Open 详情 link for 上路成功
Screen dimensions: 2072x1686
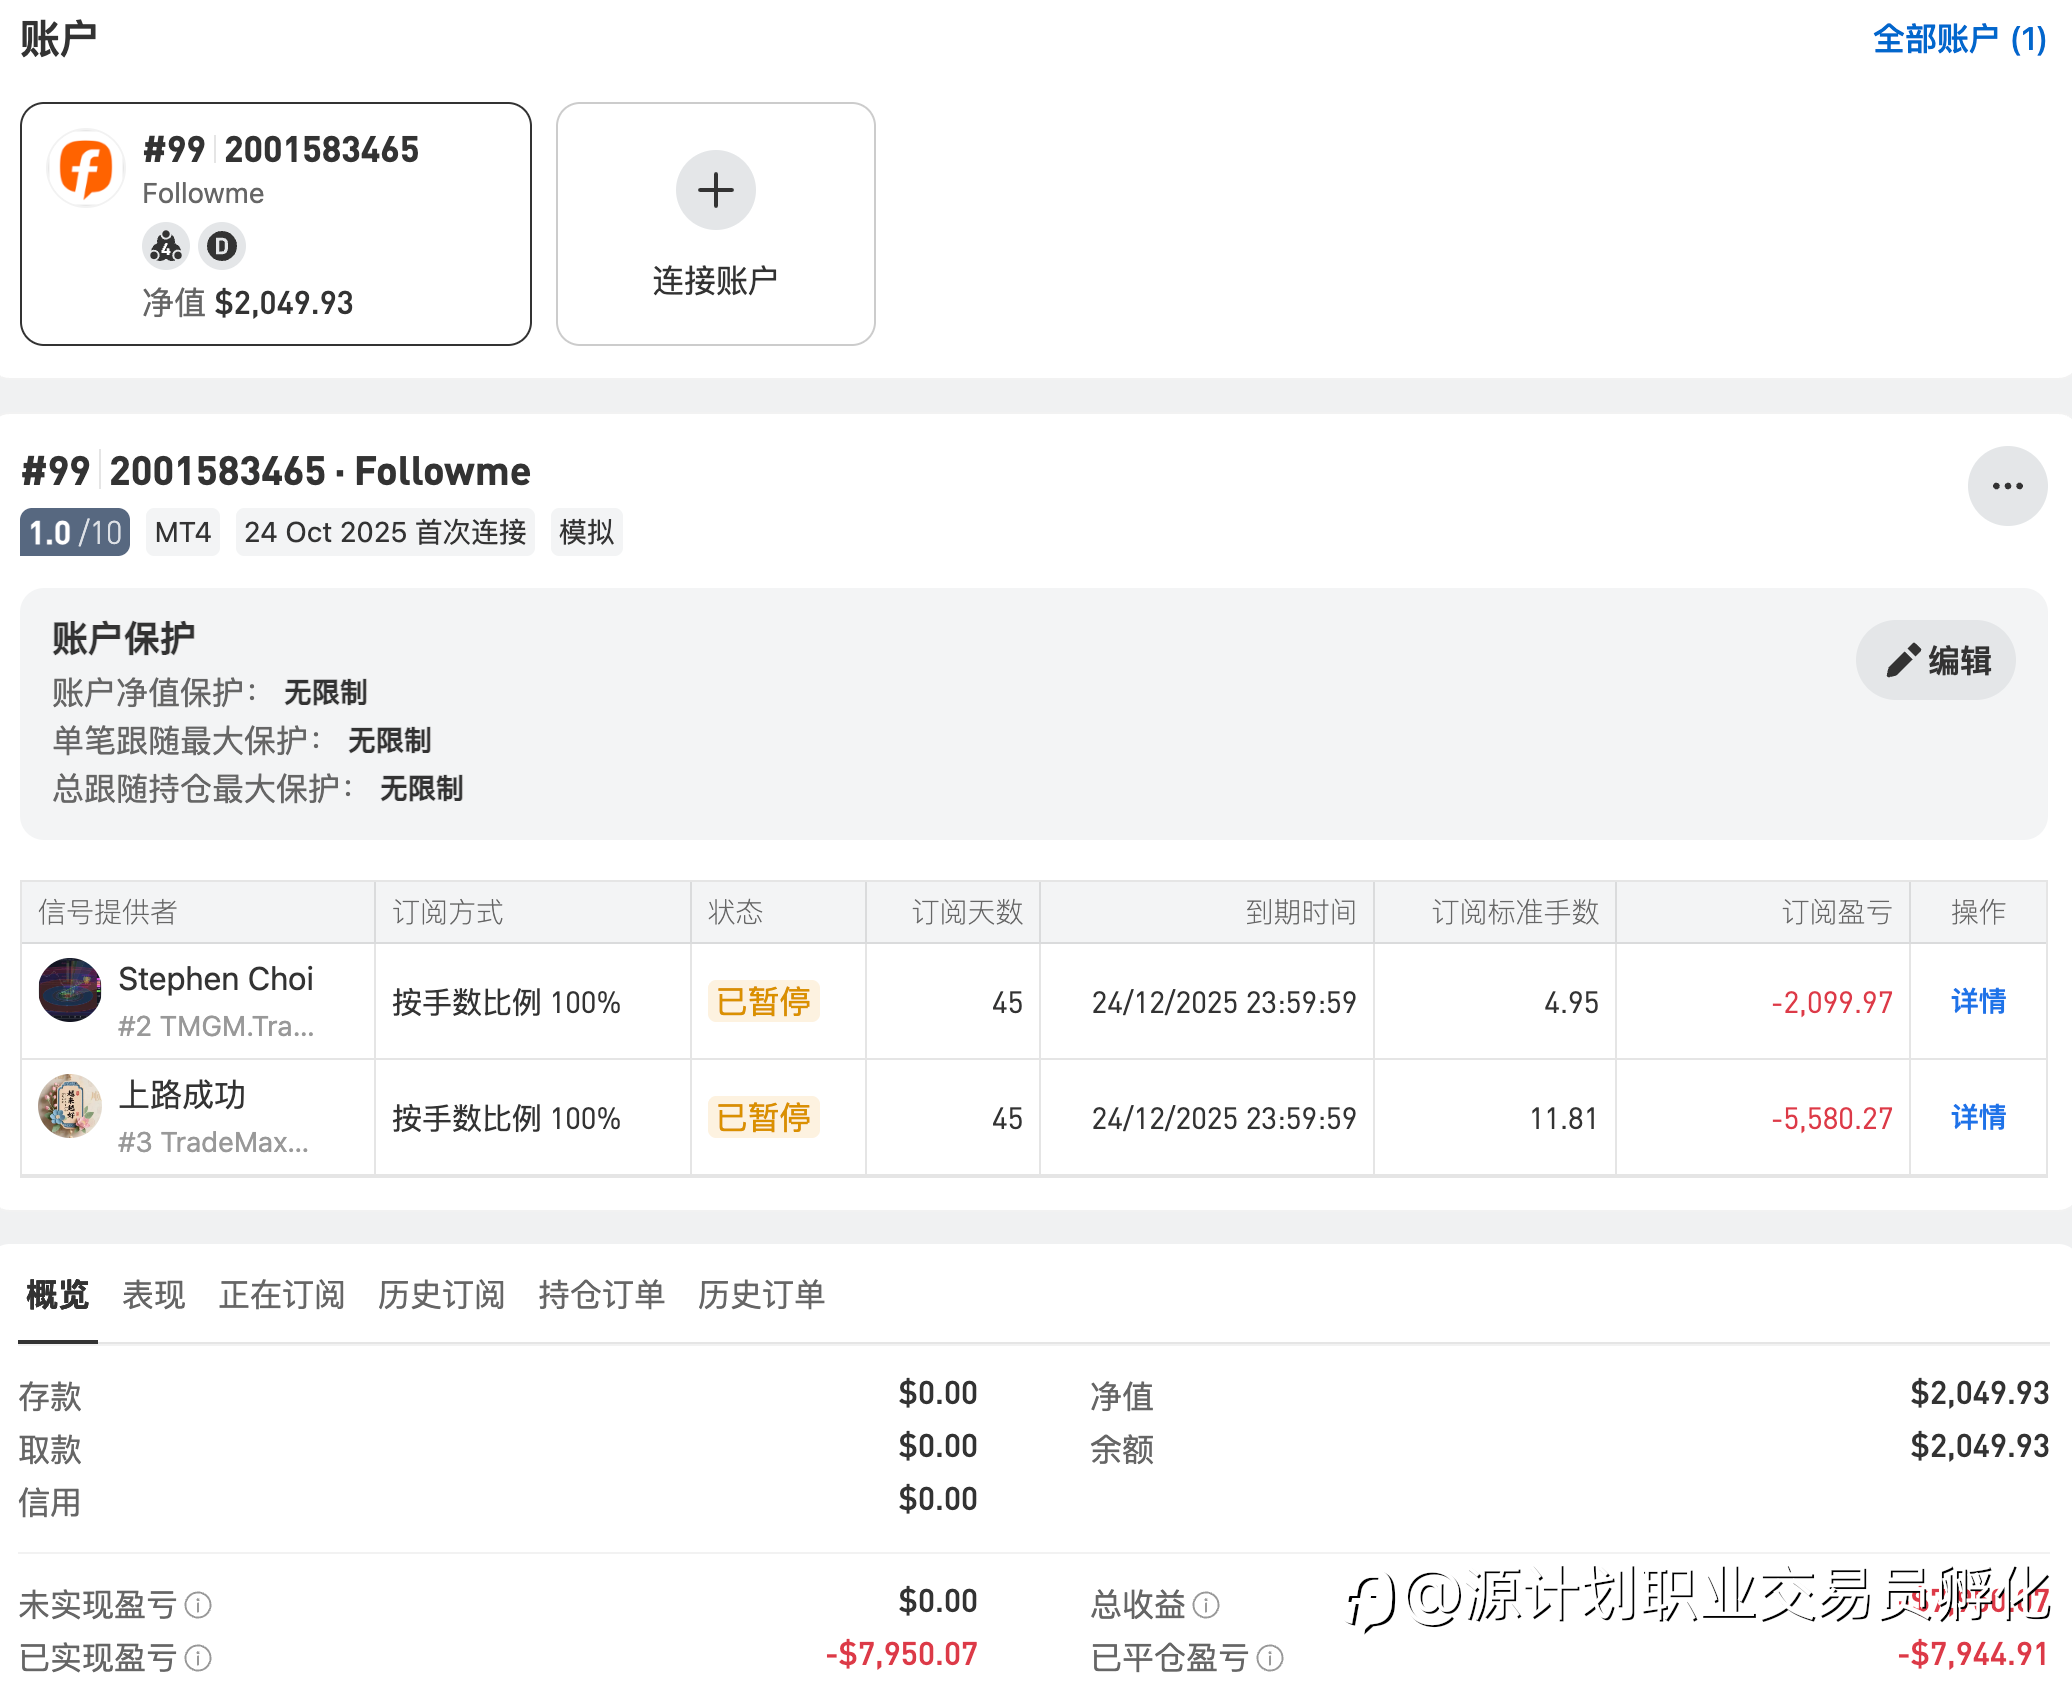pos(1978,1117)
